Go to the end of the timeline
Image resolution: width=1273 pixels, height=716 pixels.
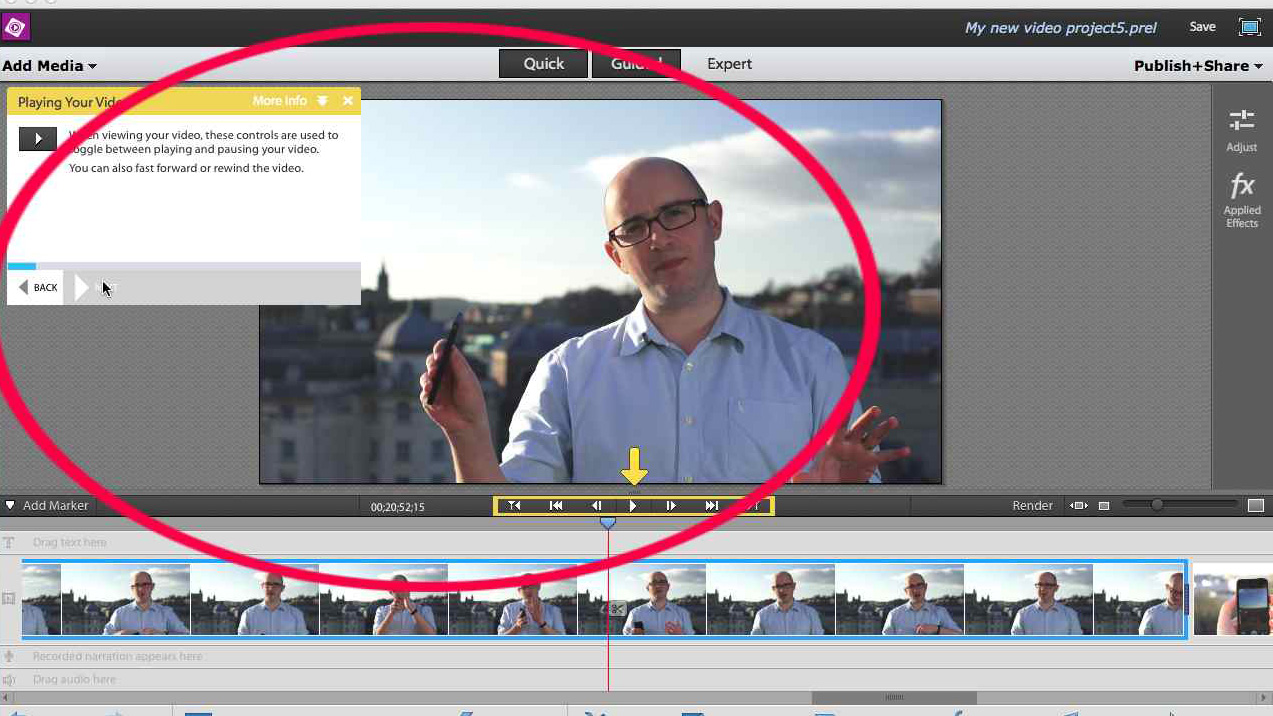tap(711, 506)
